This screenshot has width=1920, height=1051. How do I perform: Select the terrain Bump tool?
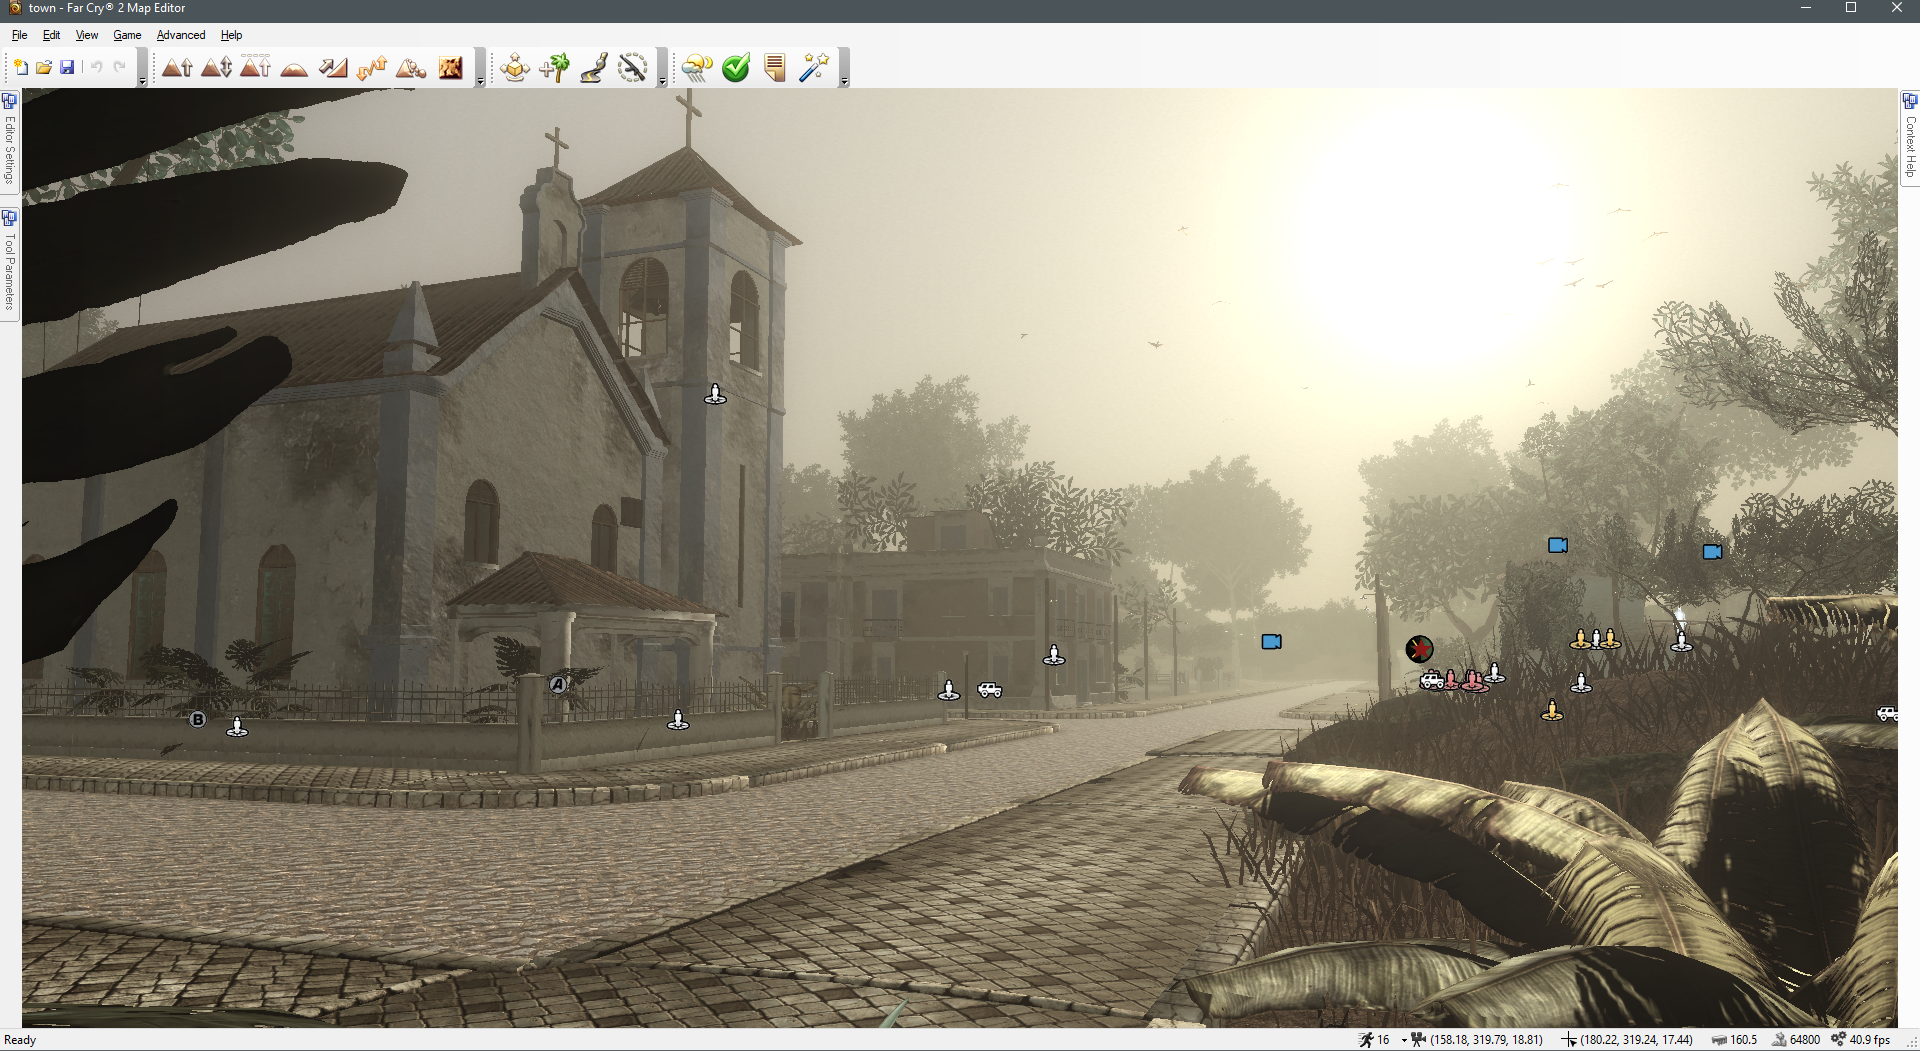(x=177, y=67)
